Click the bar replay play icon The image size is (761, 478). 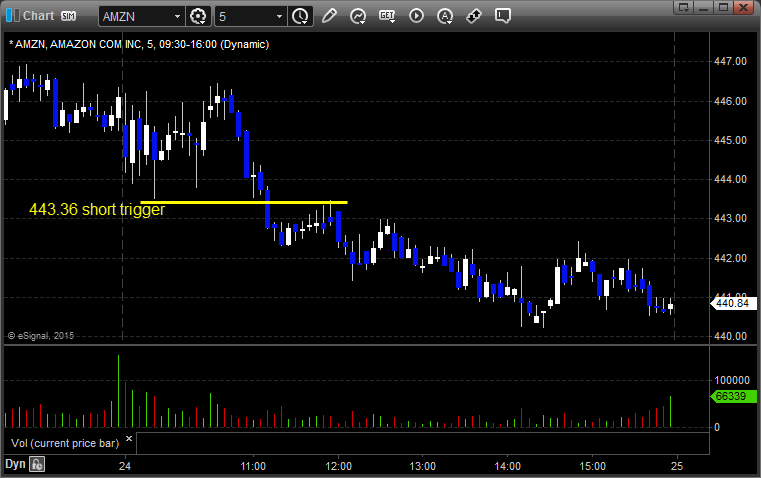point(416,16)
